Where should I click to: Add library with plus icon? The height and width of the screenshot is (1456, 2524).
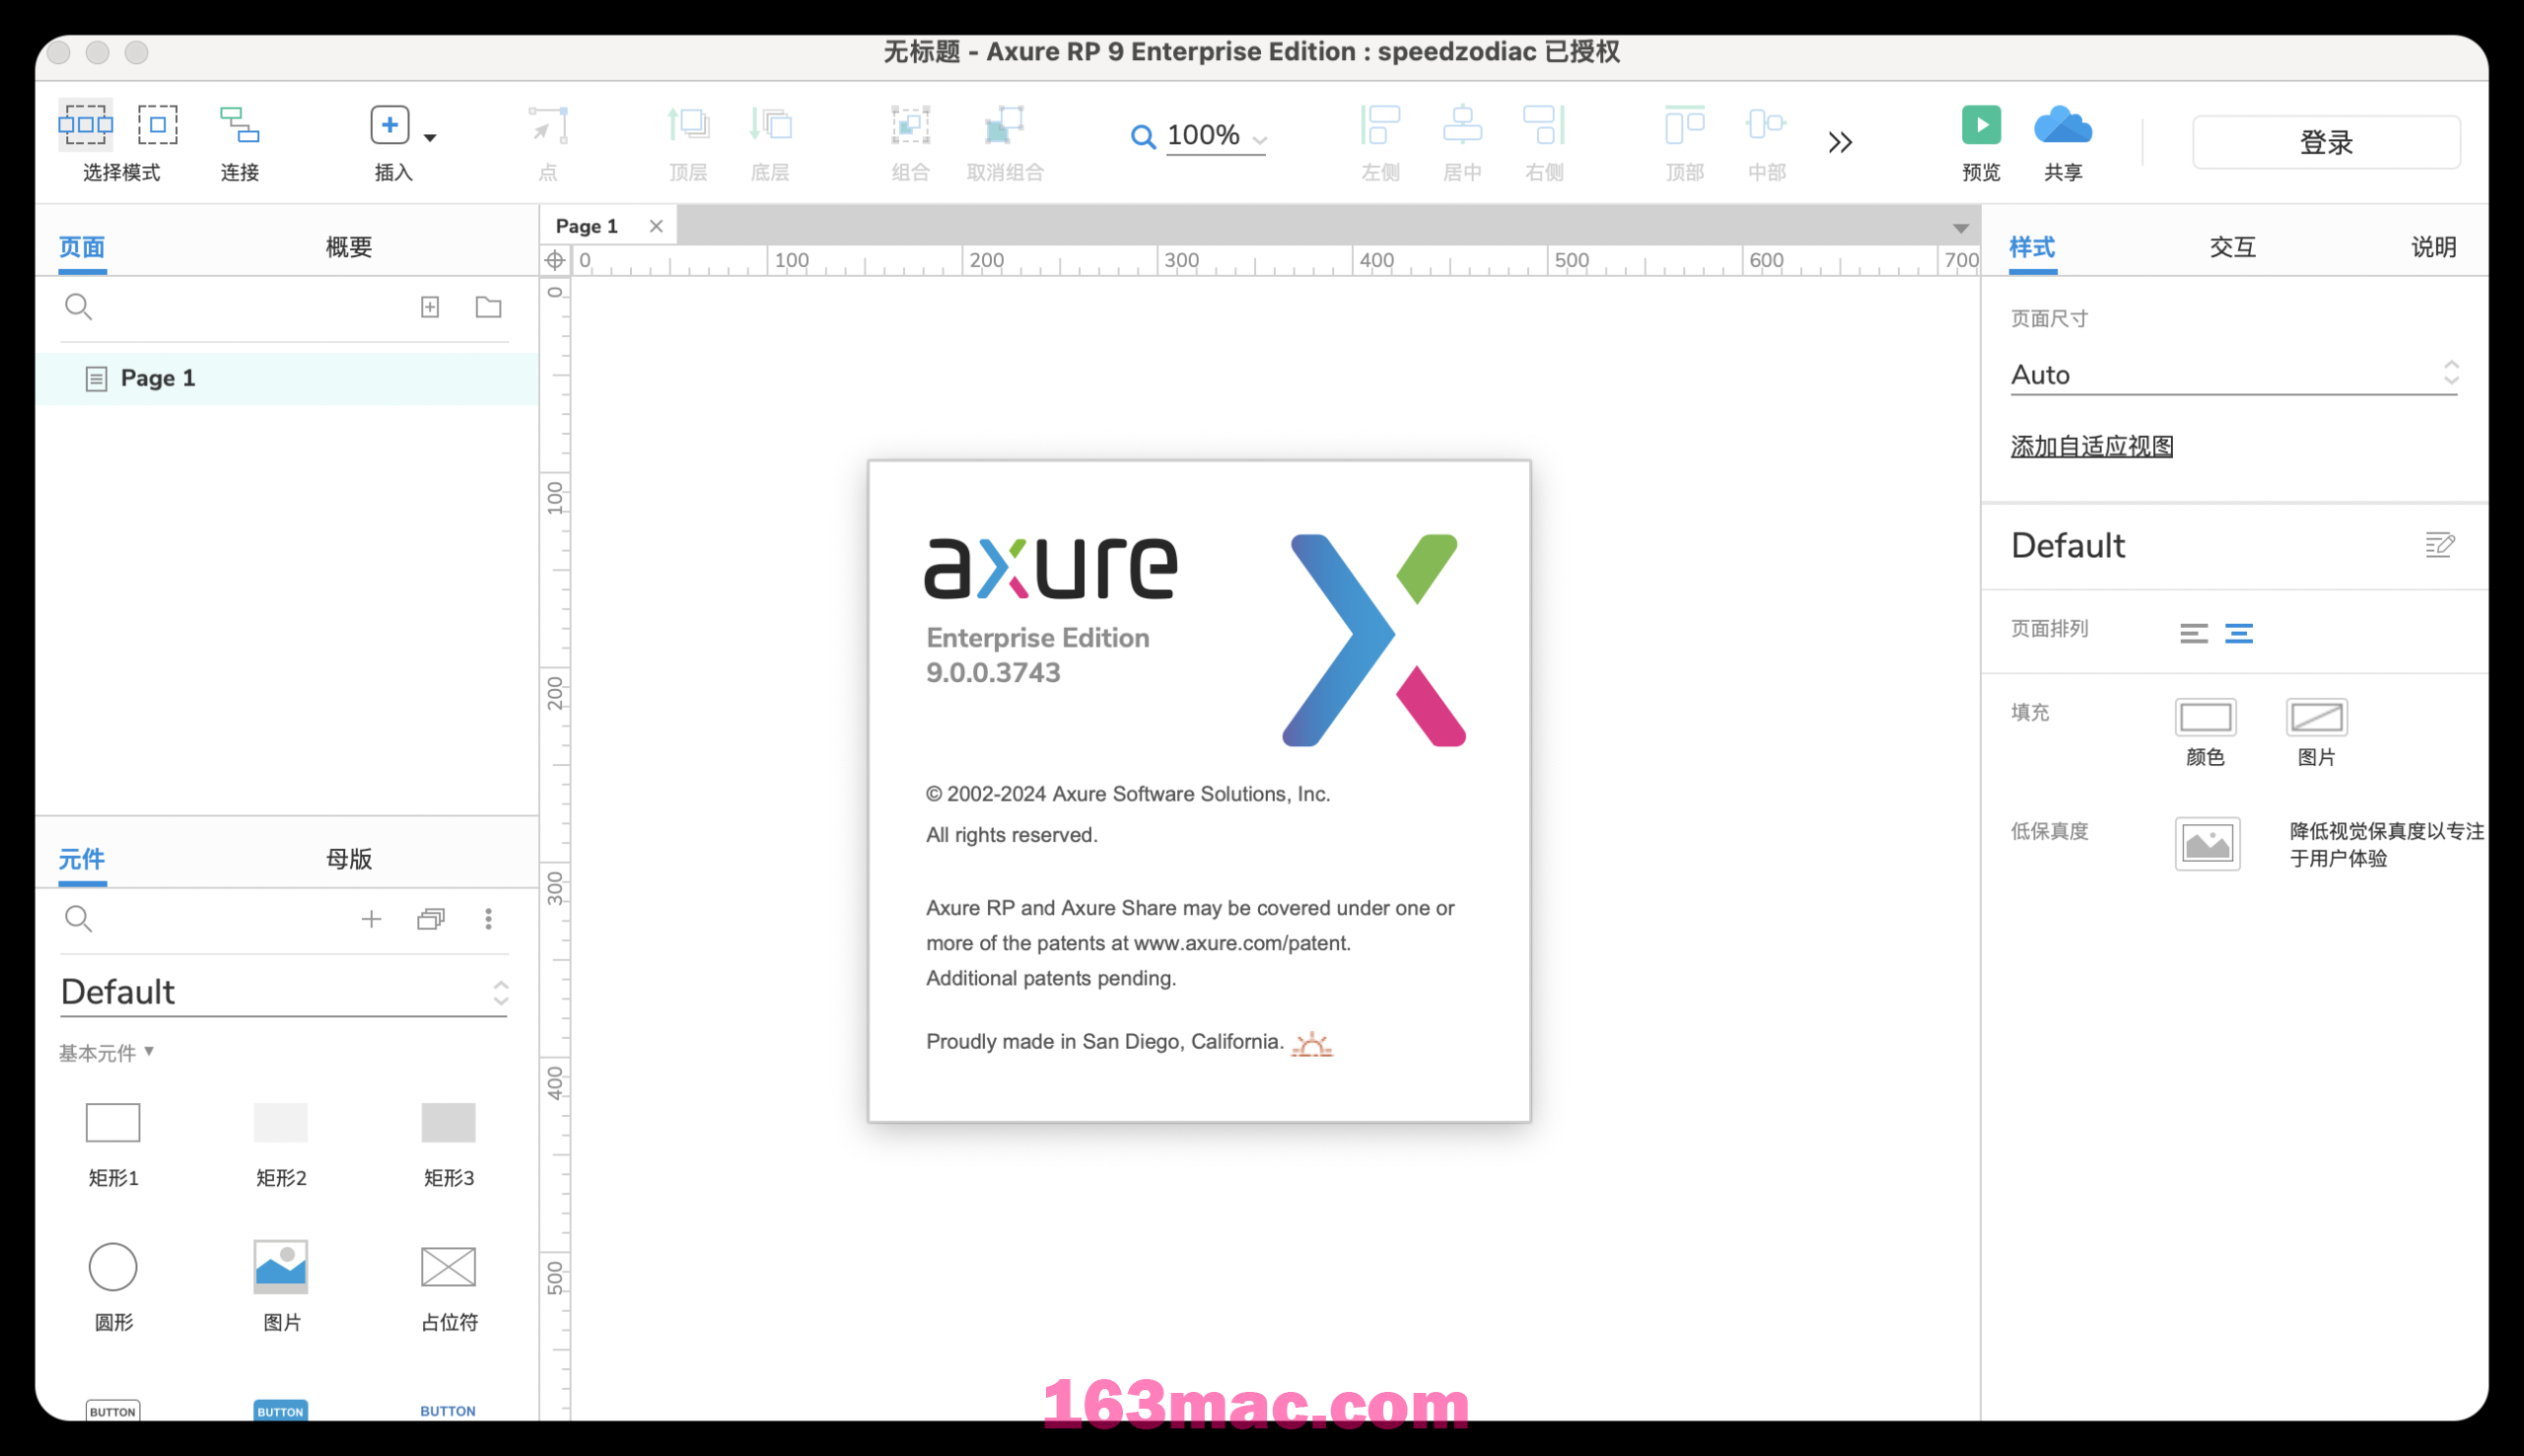point(371,919)
